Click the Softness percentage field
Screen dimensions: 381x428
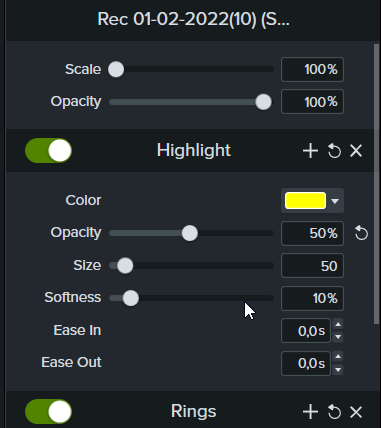pyautogui.click(x=312, y=298)
